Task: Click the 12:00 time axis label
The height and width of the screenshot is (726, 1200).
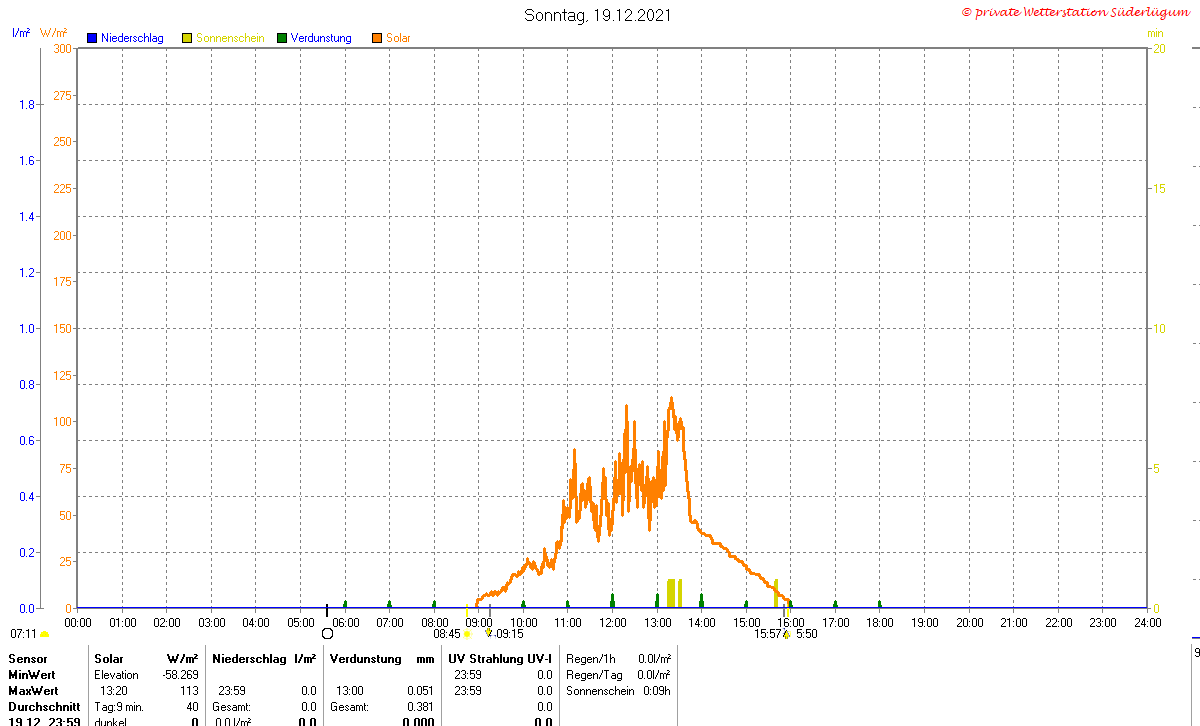Action: 612,622
